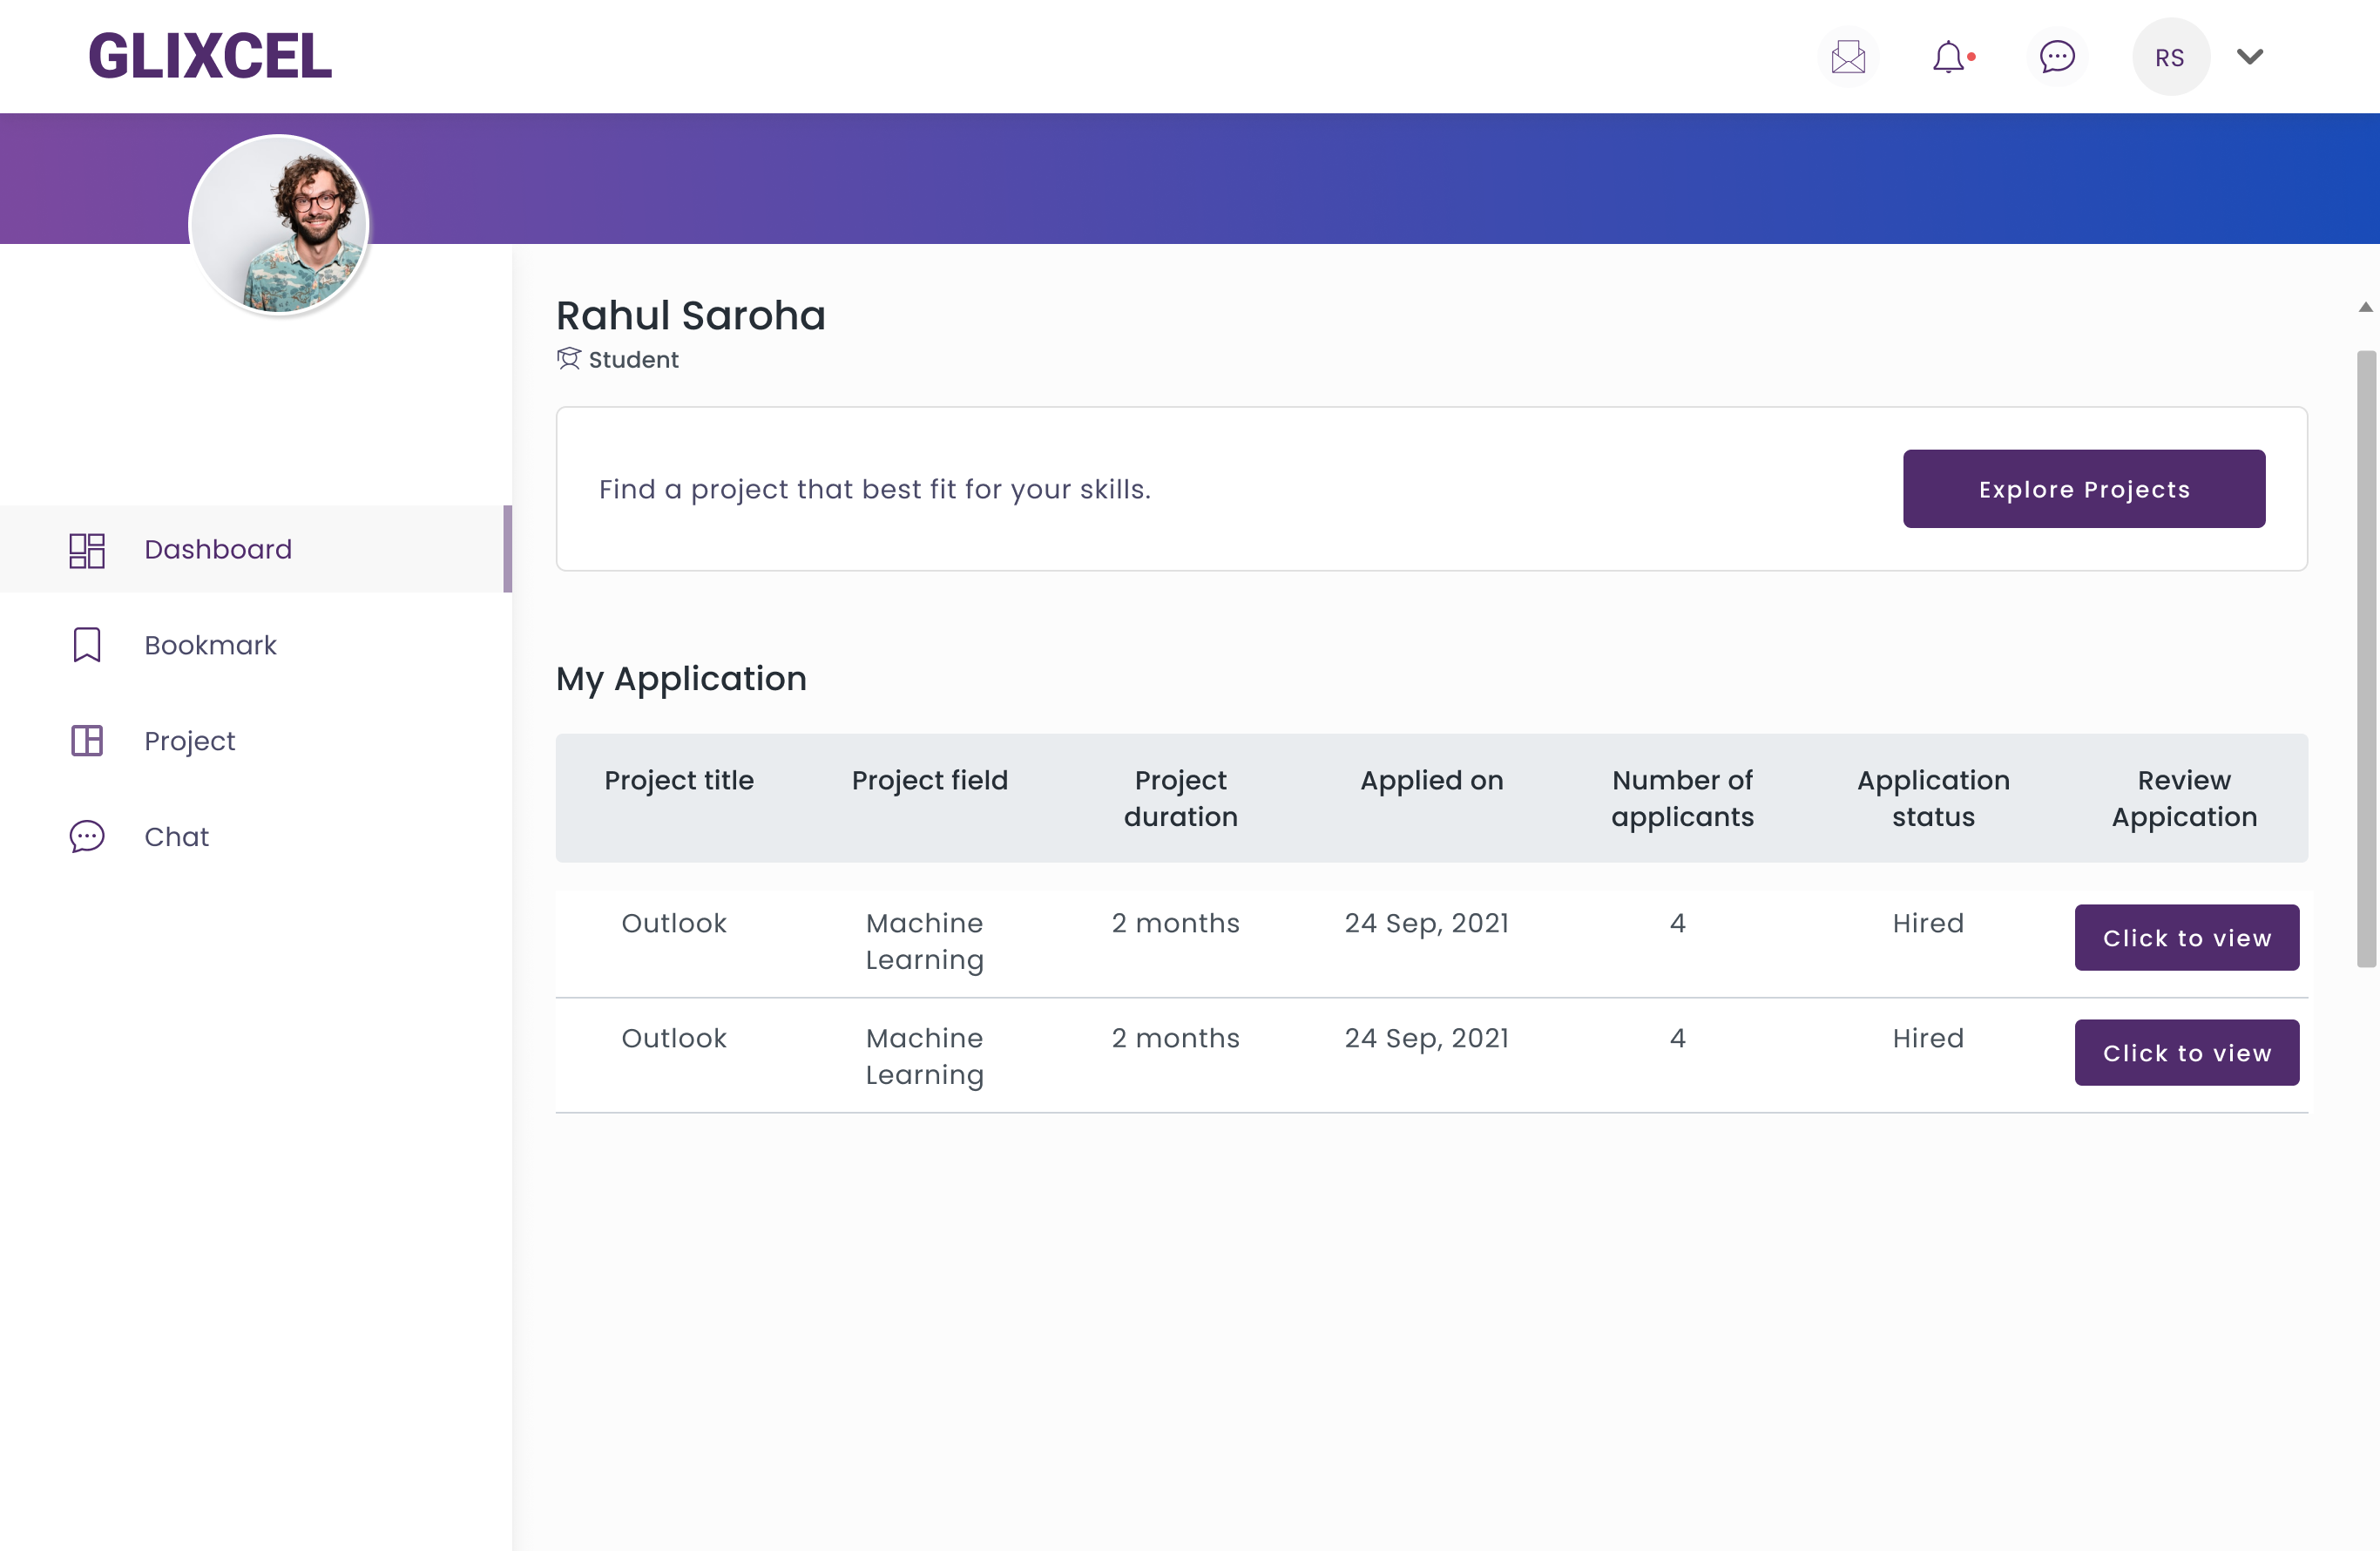Screen dimensions: 2380x1551
Task: Click the vertical scrollbar thumb
Action: [x=2365, y=658]
